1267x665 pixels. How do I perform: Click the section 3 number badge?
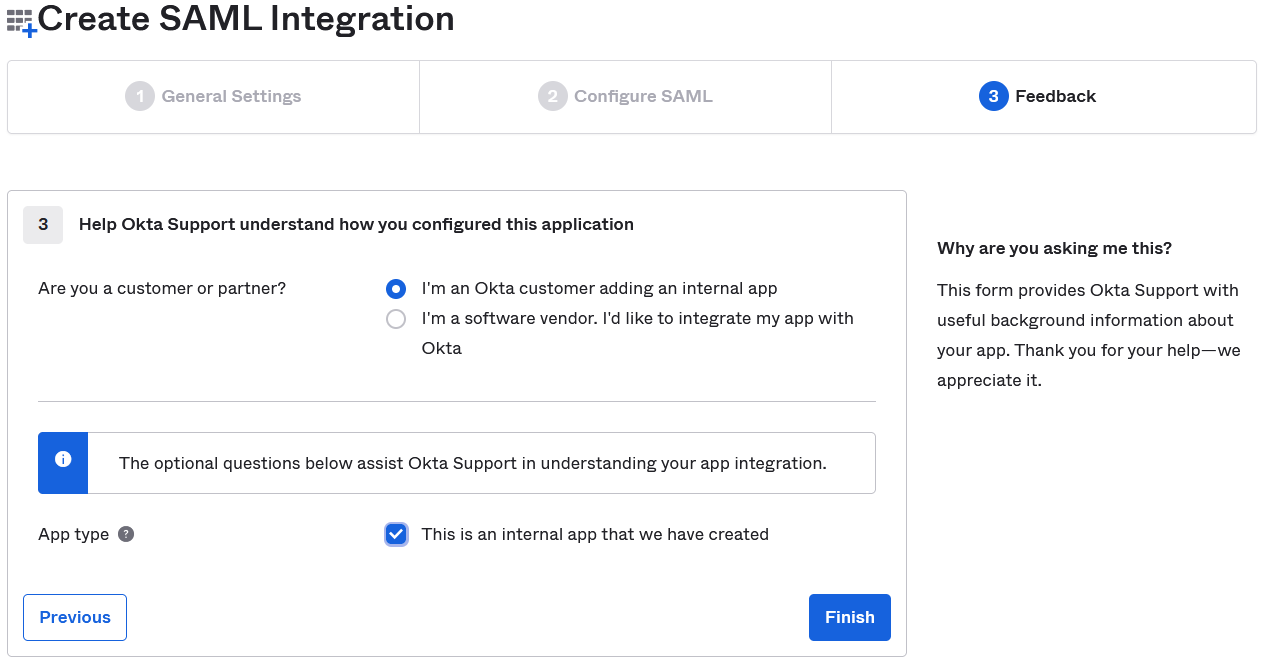(x=43, y=225)
